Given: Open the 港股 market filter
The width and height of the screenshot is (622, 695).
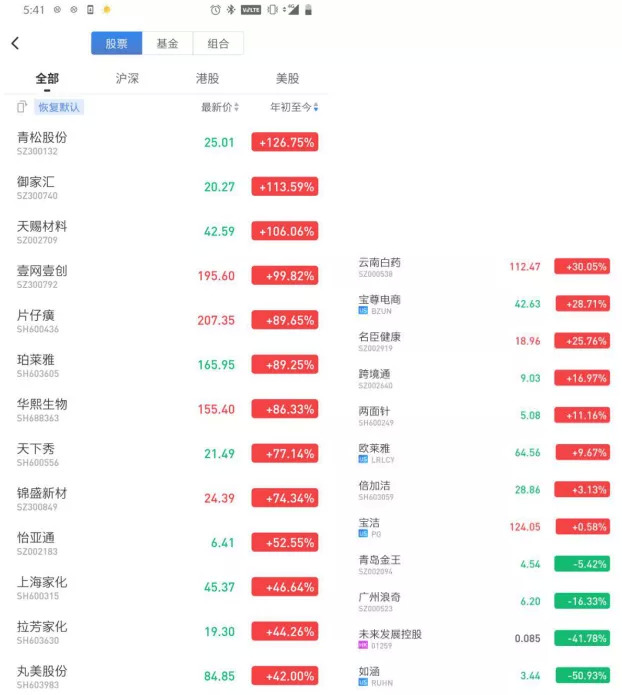Looking at the screenshot, I should [207, 79].
